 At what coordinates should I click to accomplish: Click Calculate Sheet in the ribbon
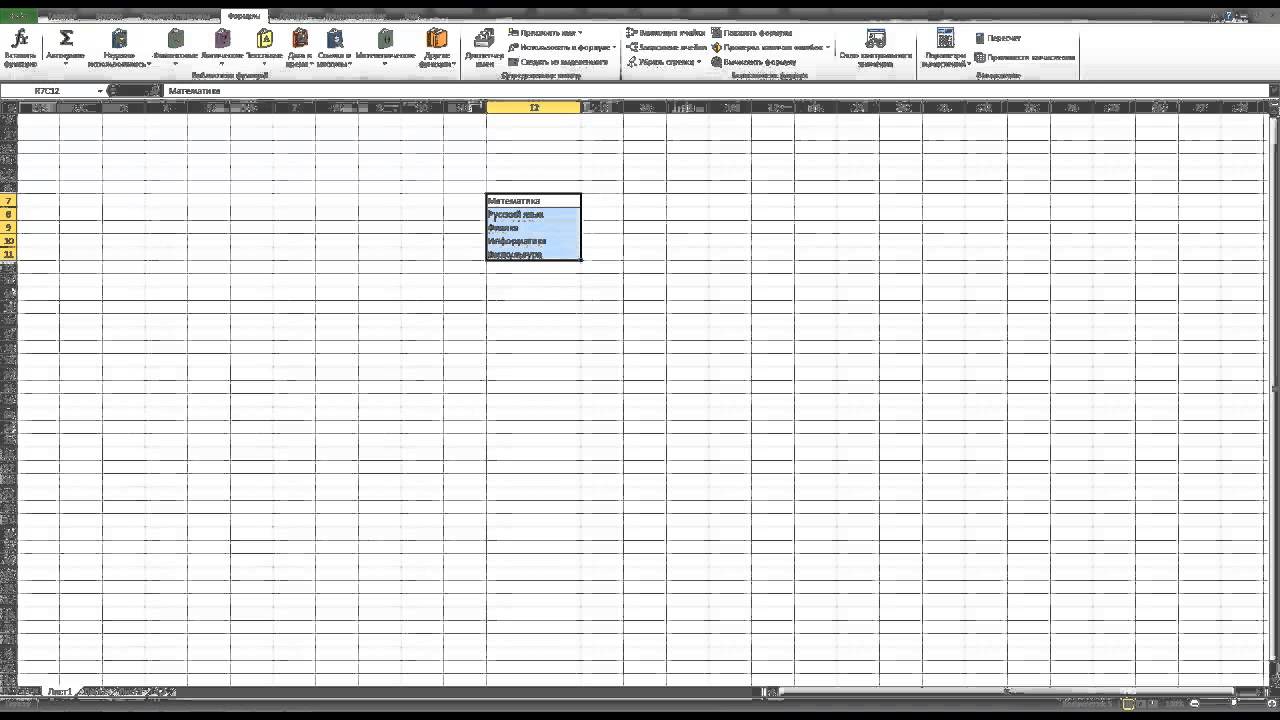1025,57
